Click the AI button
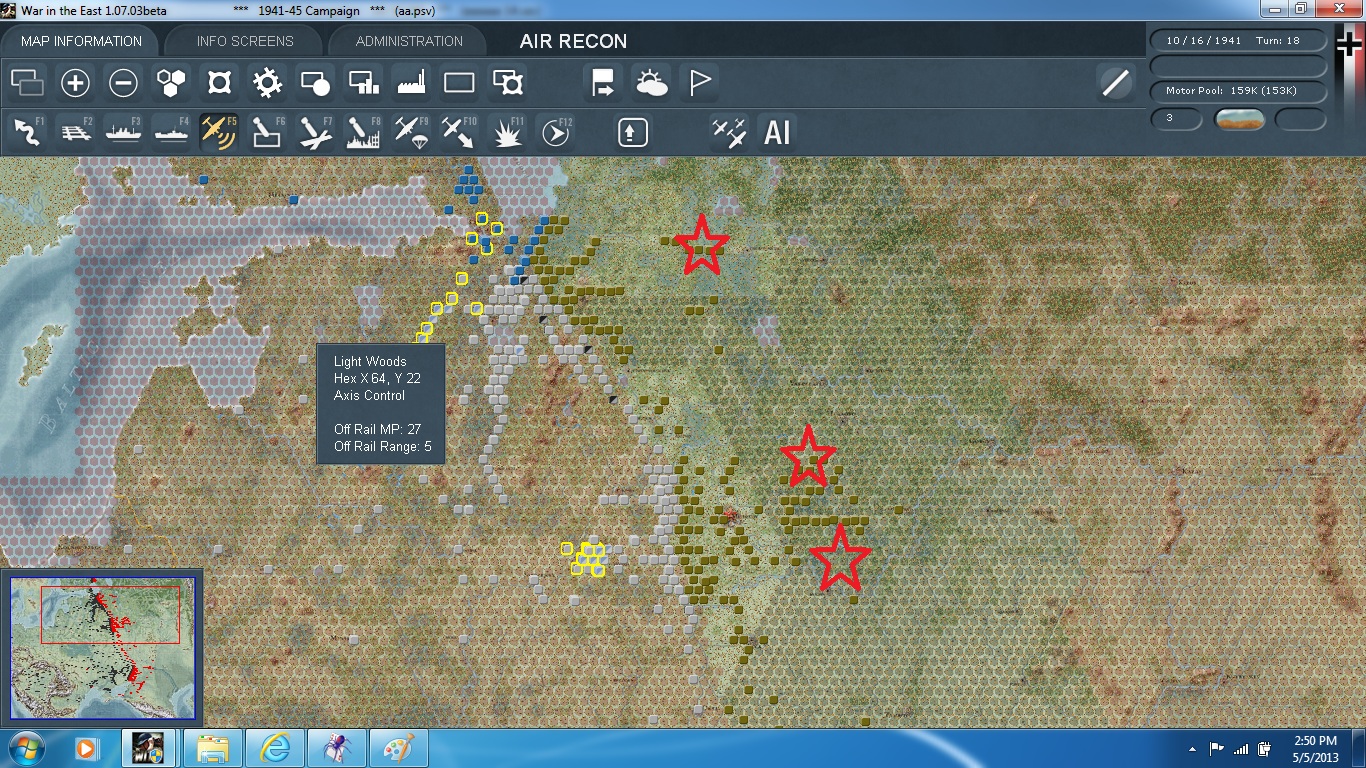 click(777, 132)
